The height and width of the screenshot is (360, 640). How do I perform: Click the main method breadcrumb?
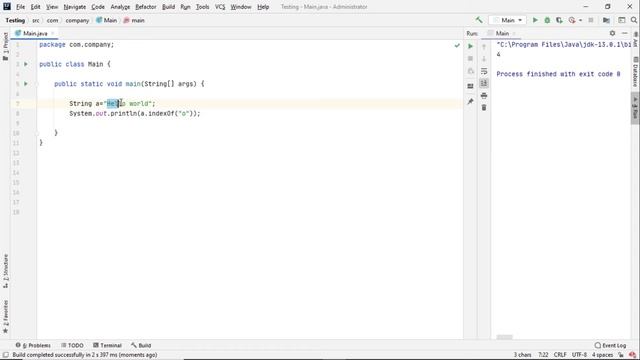tap(134, 20)
